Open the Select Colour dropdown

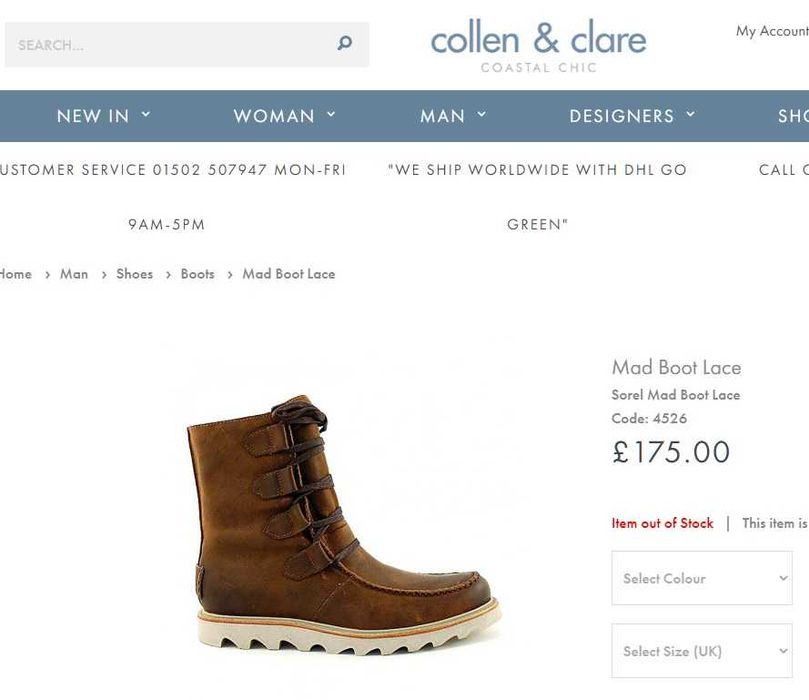pyautogui.click(x=702, y=578)
